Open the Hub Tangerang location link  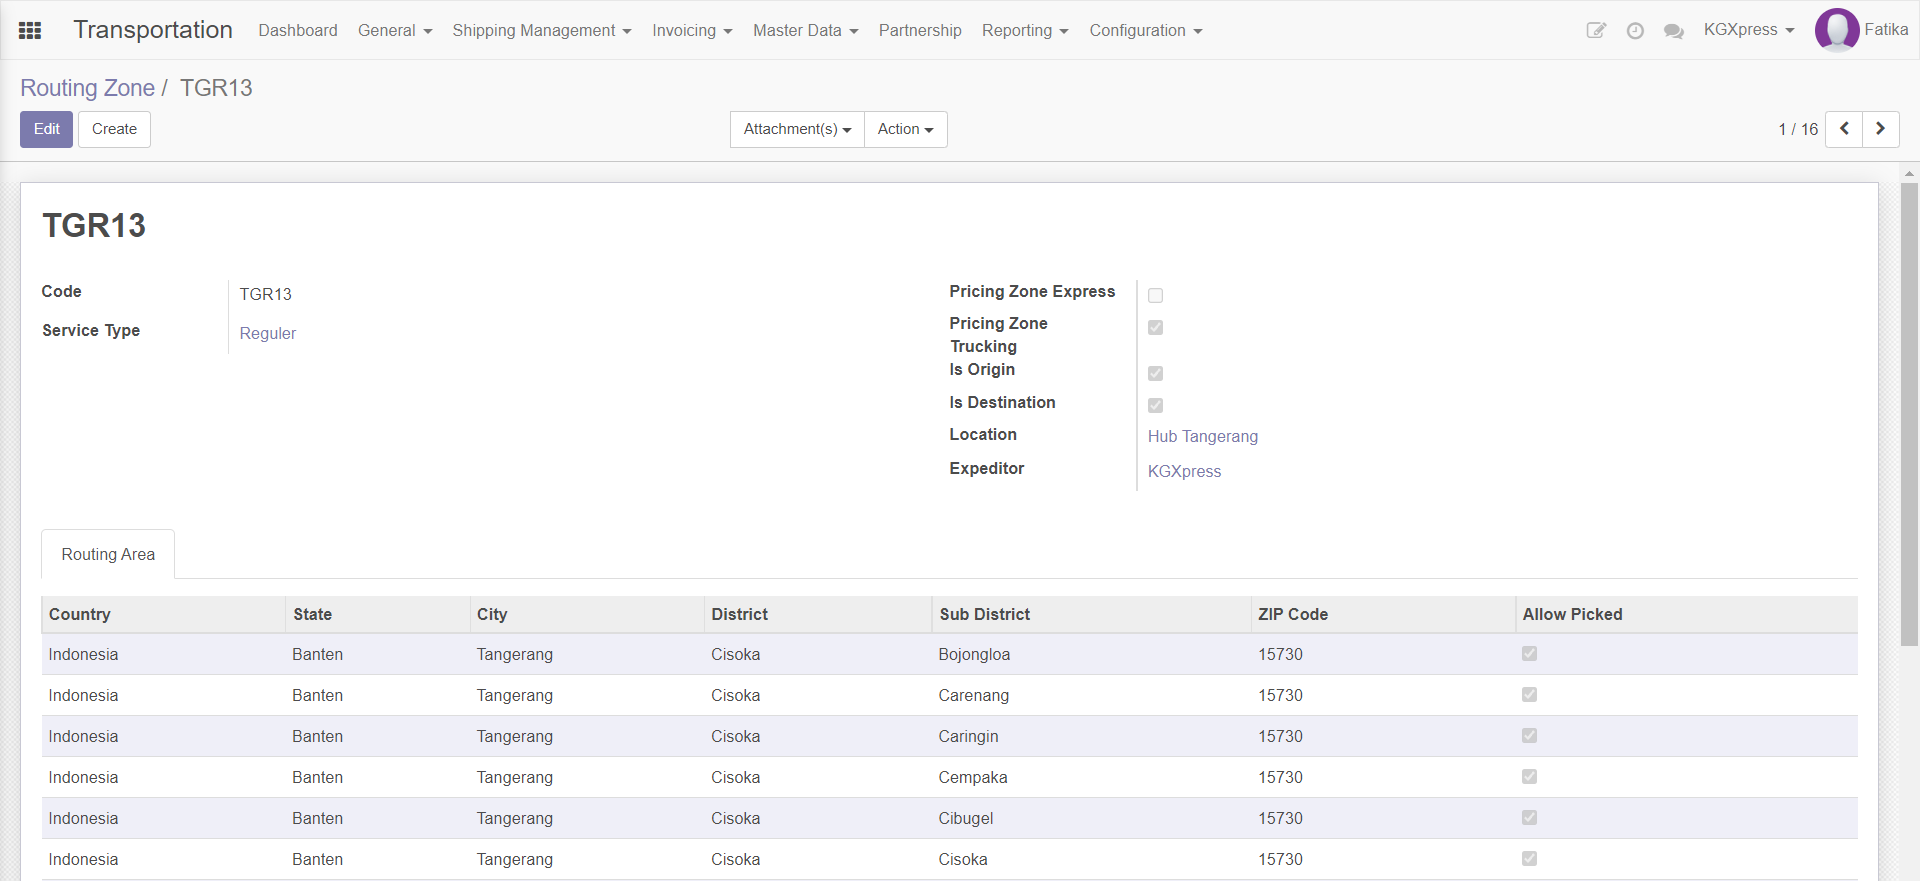(1203, 436)
